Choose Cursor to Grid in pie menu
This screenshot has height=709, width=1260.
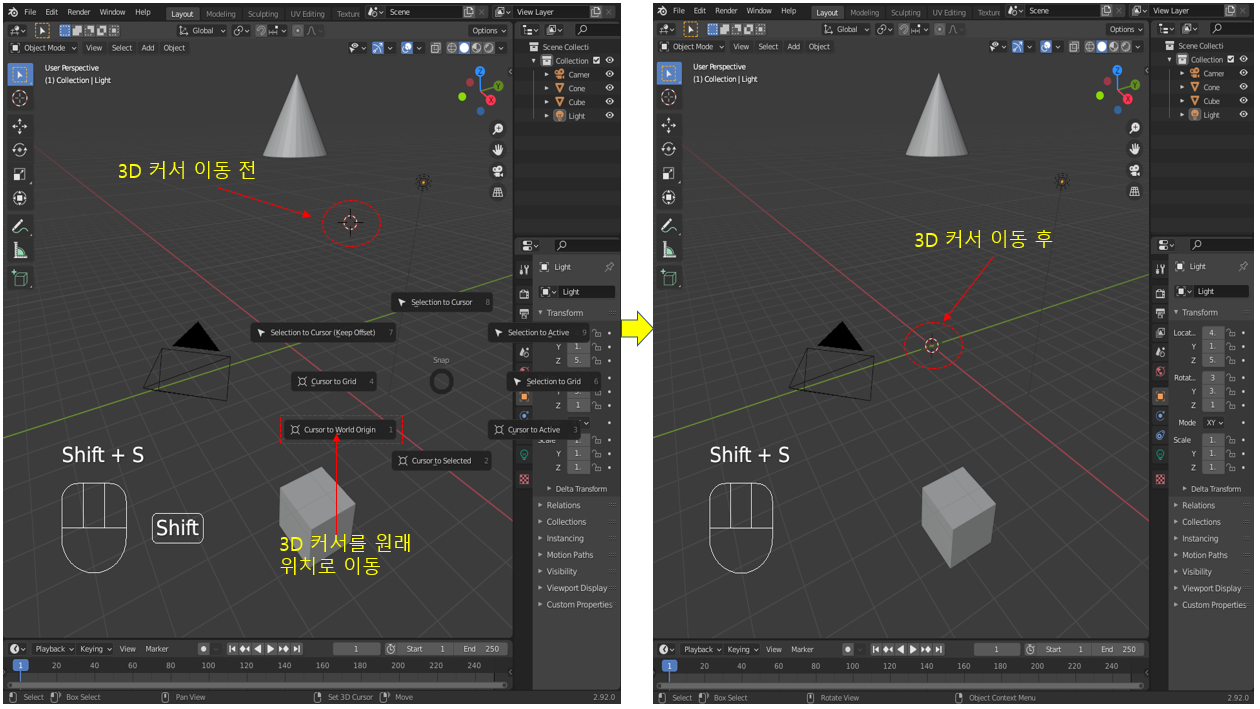pyautogui.click(x=333, y=381)
